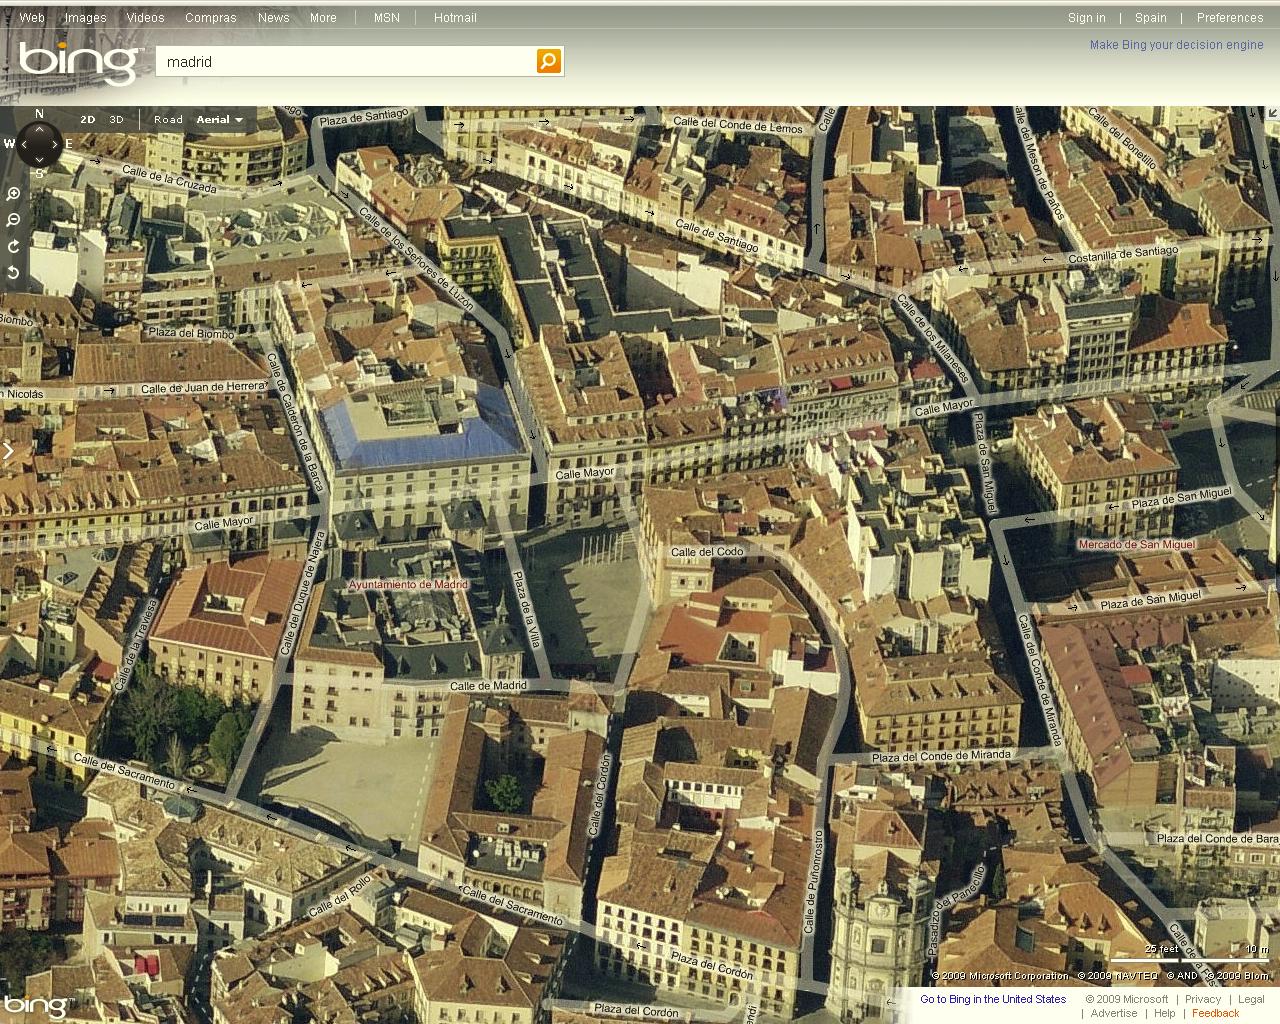Switch map to 3D mode
Viewport: 1280px width, 1024px height.
[116, 120]
